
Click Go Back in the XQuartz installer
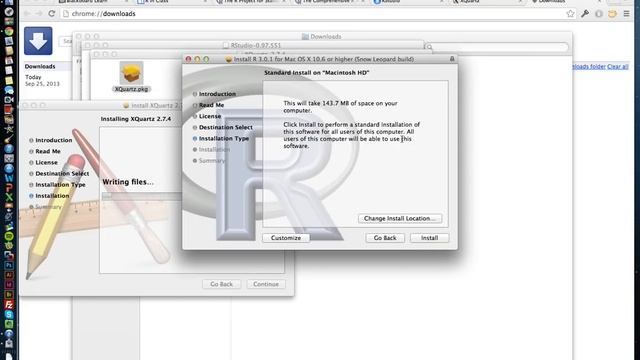[221, 284]
